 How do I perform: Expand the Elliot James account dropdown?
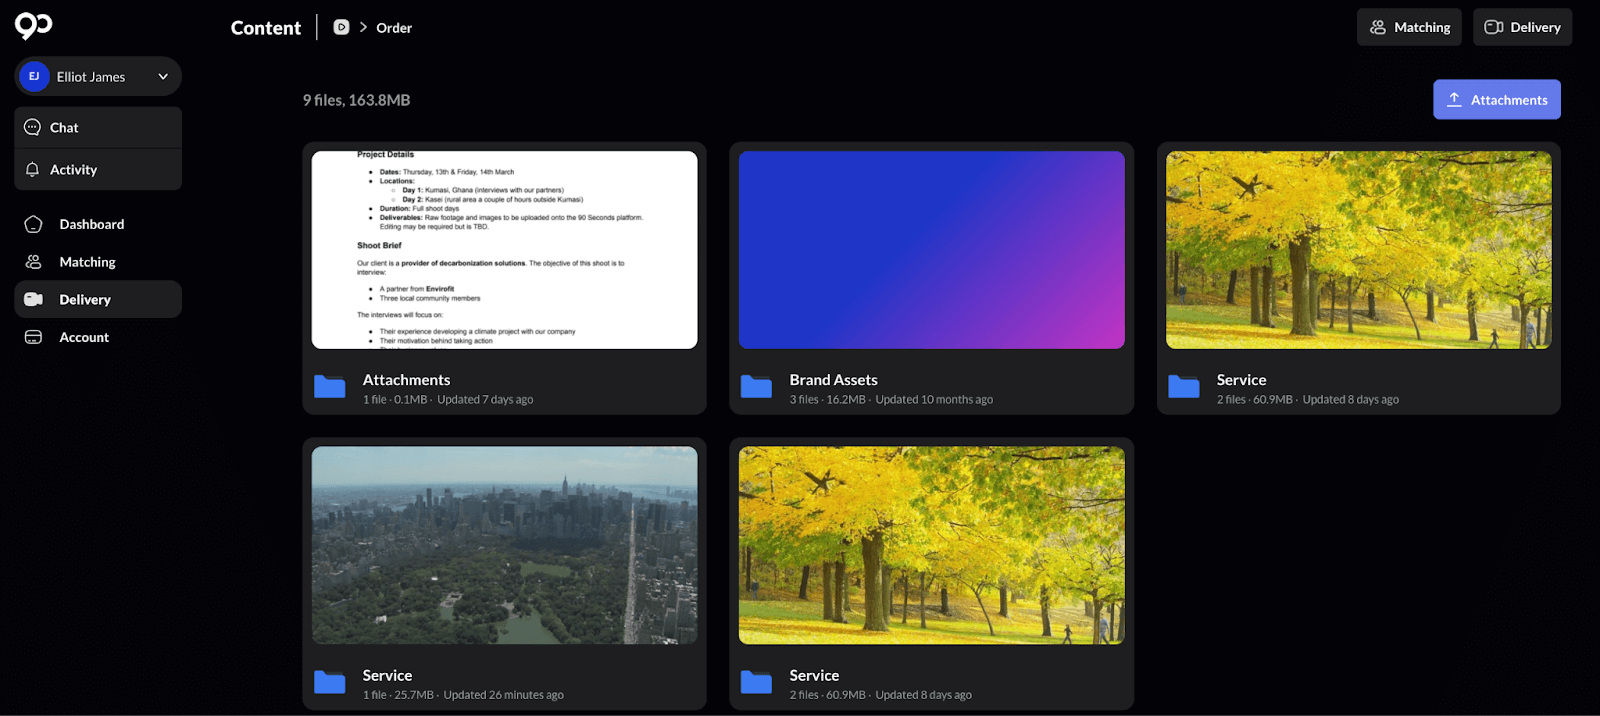pyautogui.click(x=163, y=77)
